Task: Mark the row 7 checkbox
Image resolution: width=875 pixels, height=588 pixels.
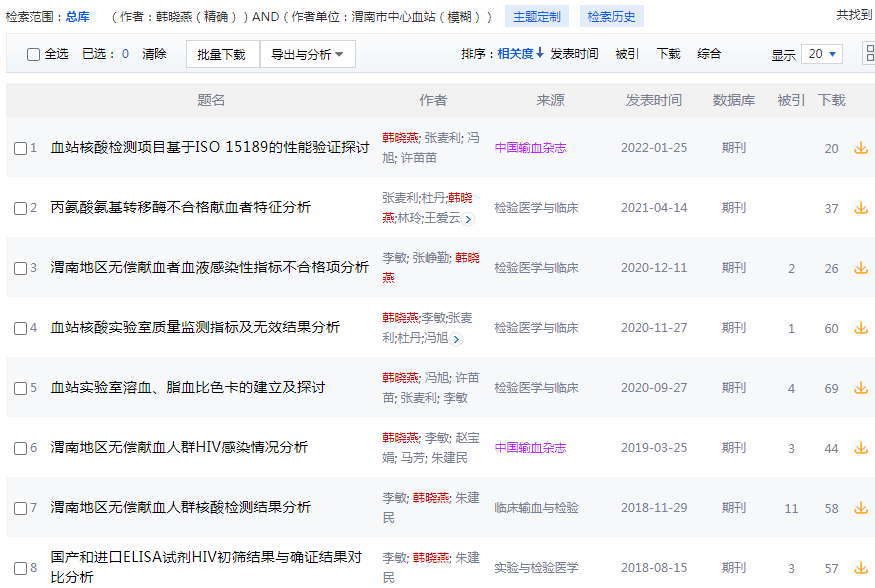Action: [21, 508]
